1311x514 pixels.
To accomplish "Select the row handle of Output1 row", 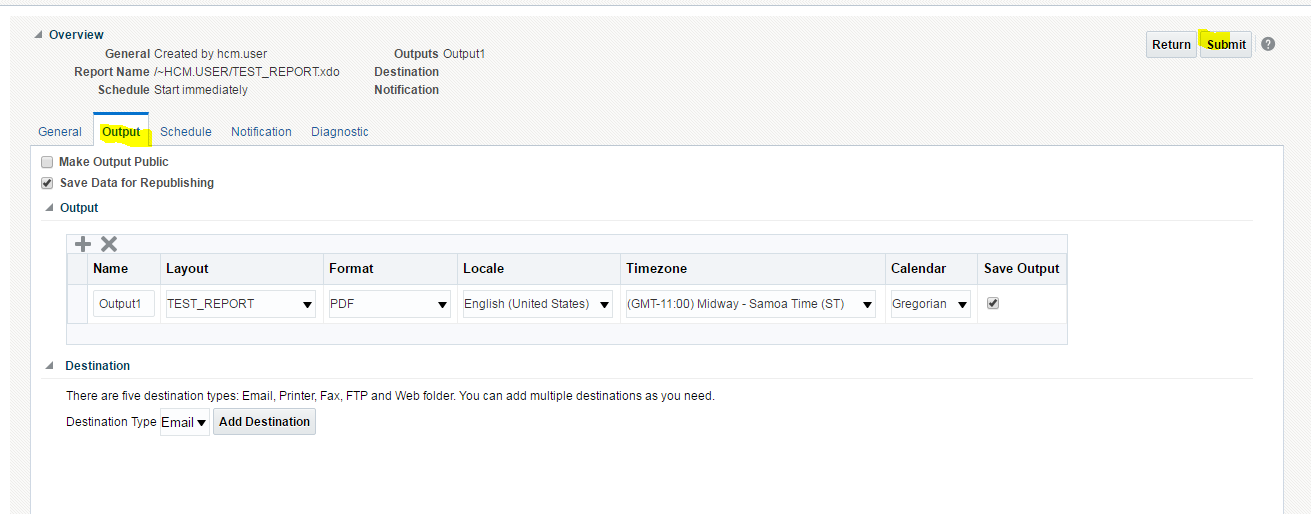I will (77, 304).
